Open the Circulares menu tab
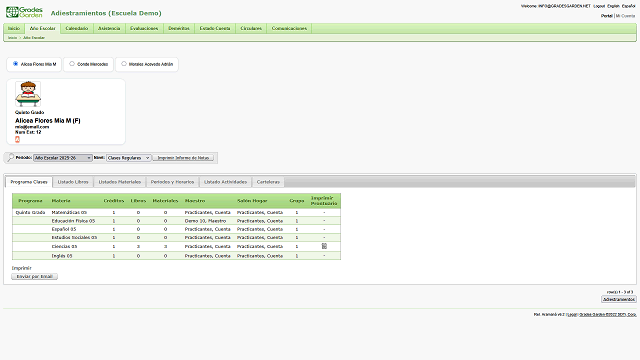Image resolution: width=640 pixels, height=360 pixels. tap(251, 28)
